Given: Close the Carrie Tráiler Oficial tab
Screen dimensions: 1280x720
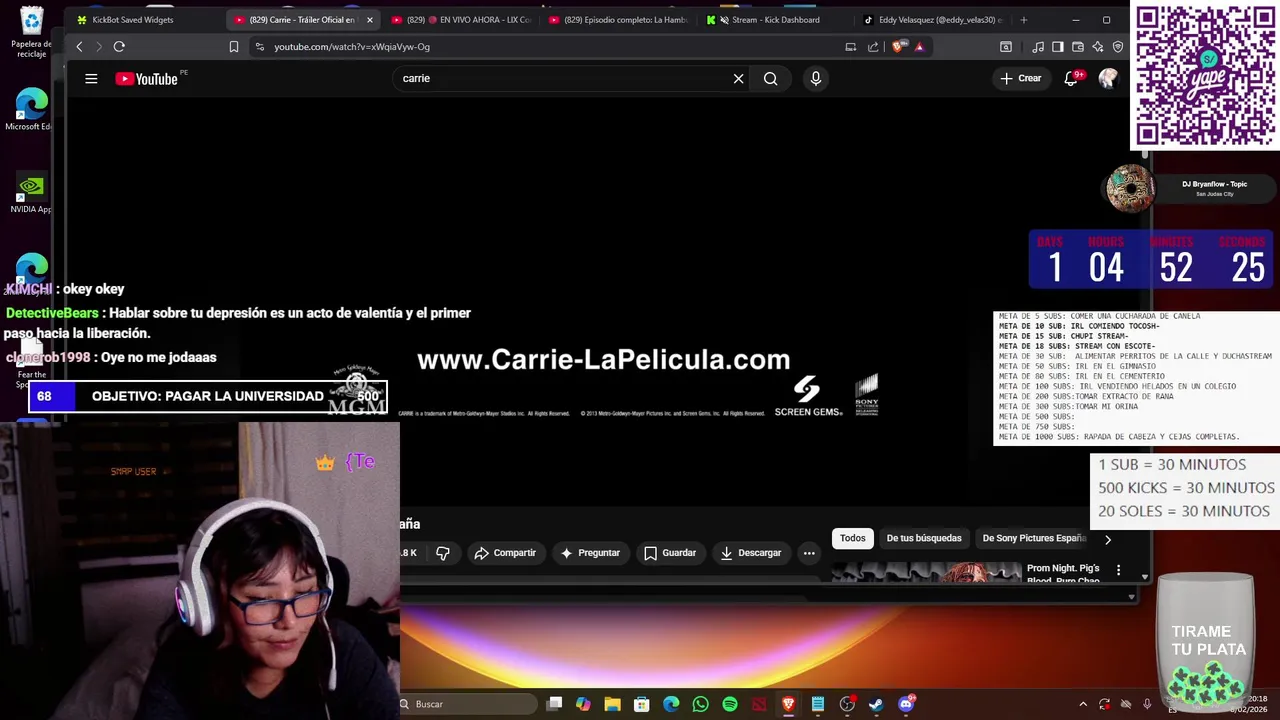Looking at the screenshot, I should click(x=370, y=20).
